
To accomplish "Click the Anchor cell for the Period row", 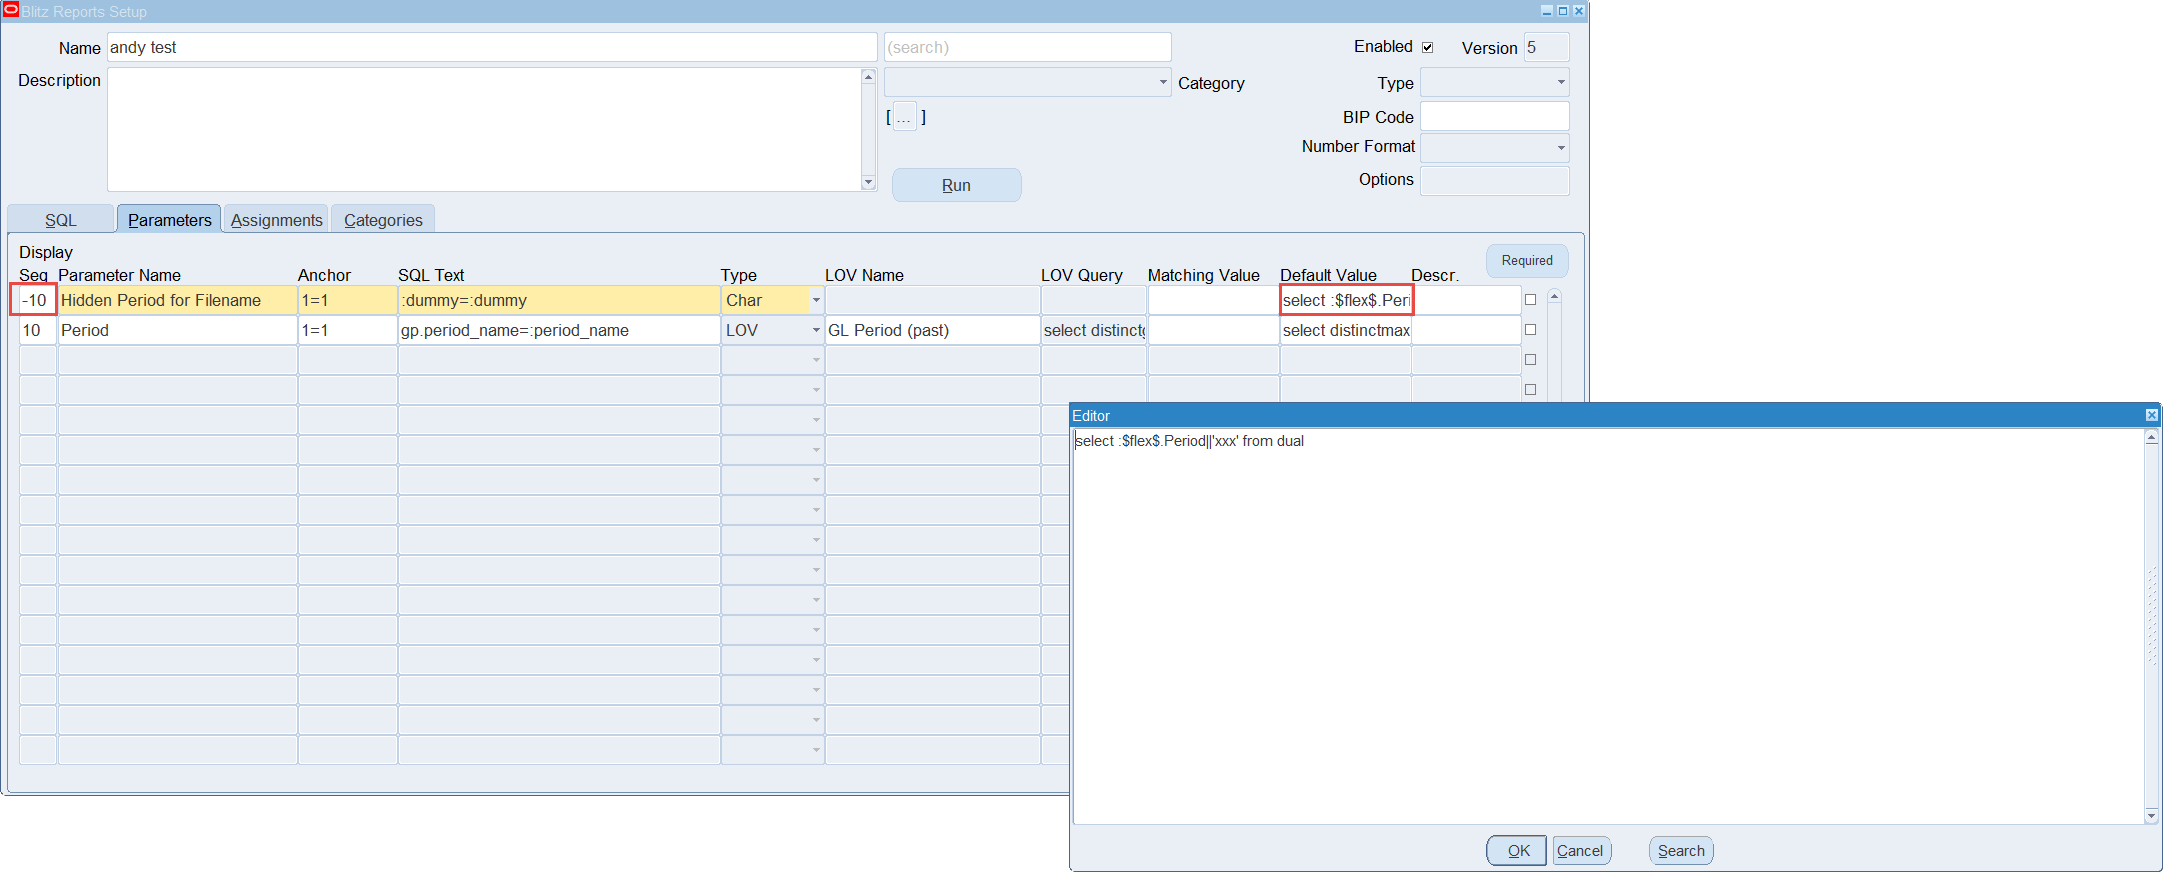I will tap(347, 330).
